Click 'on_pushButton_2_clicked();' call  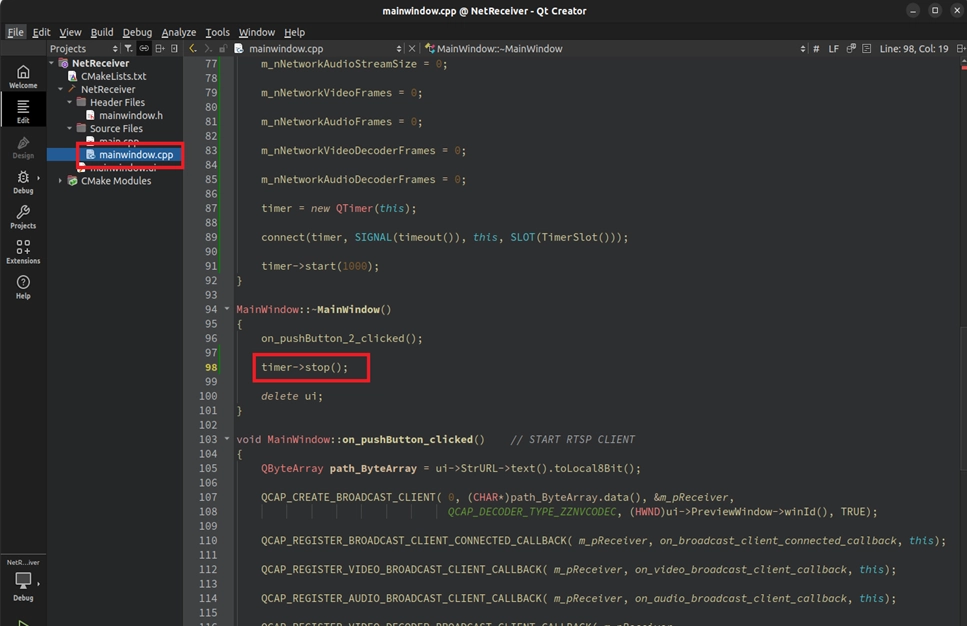(x=342, y=338)
